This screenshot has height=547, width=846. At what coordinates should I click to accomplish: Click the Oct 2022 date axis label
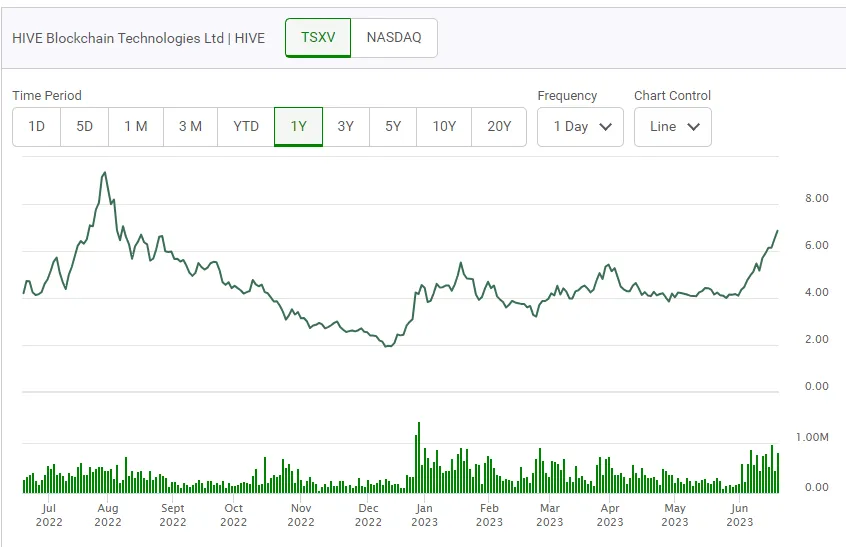[x=234, y=515]
